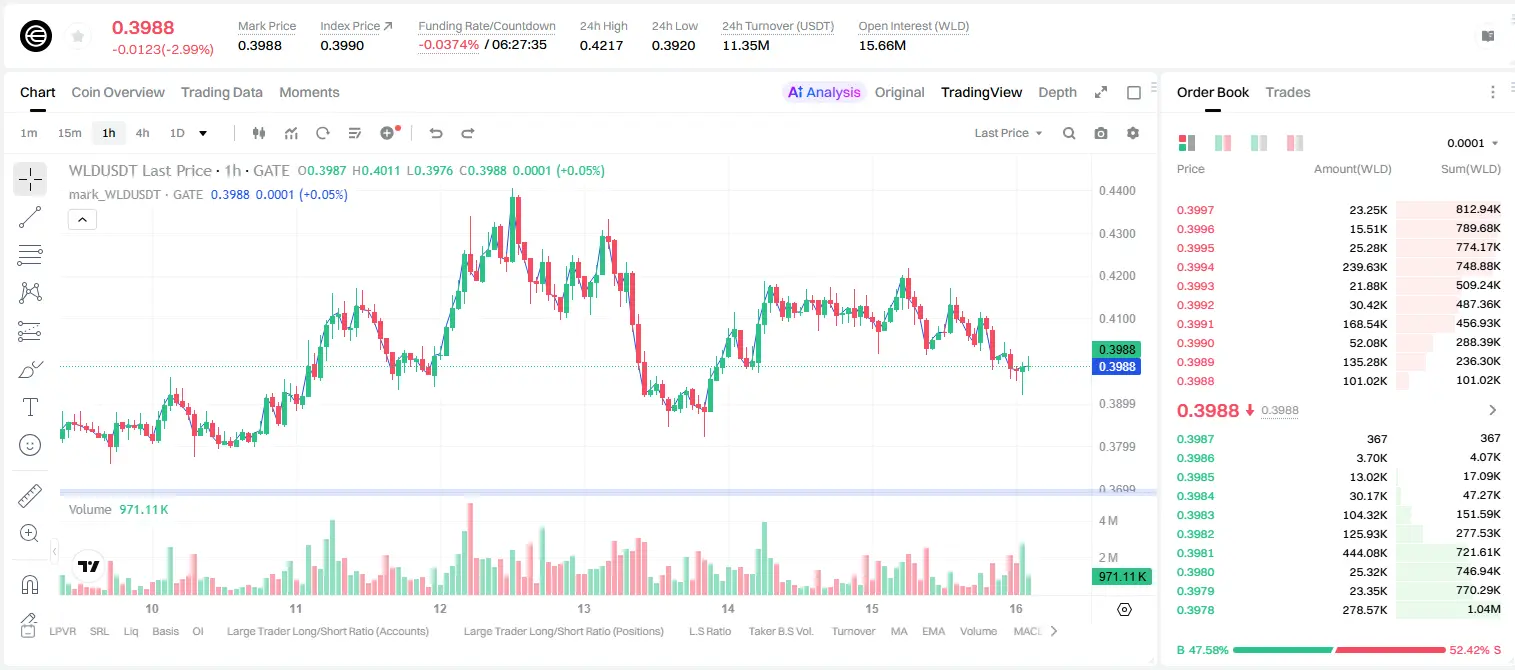Take a chart snapshot with camera icon

pyautogui.click(x=1101, y=133)
